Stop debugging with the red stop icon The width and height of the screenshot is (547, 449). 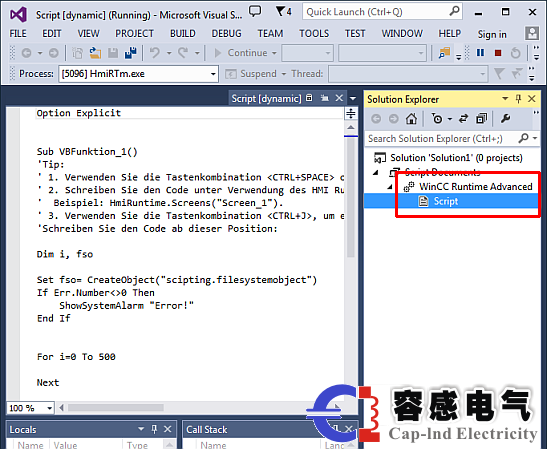pos(498,53)
